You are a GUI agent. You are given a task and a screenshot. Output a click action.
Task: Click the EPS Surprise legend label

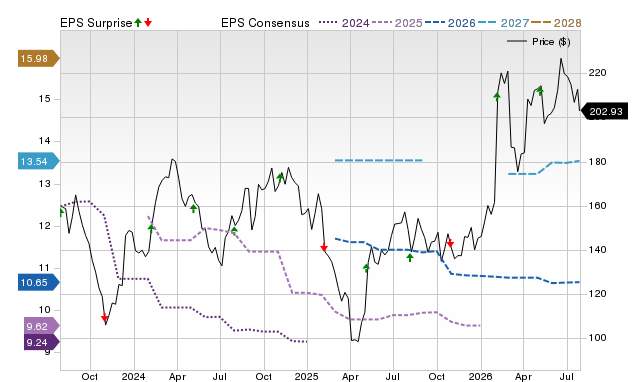click(96, 23)
